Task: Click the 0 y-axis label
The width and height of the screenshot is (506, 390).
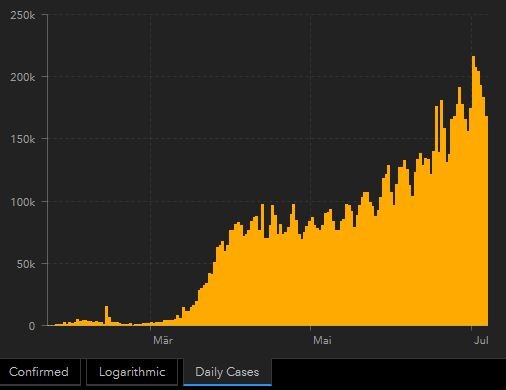Action: (32, 326)
